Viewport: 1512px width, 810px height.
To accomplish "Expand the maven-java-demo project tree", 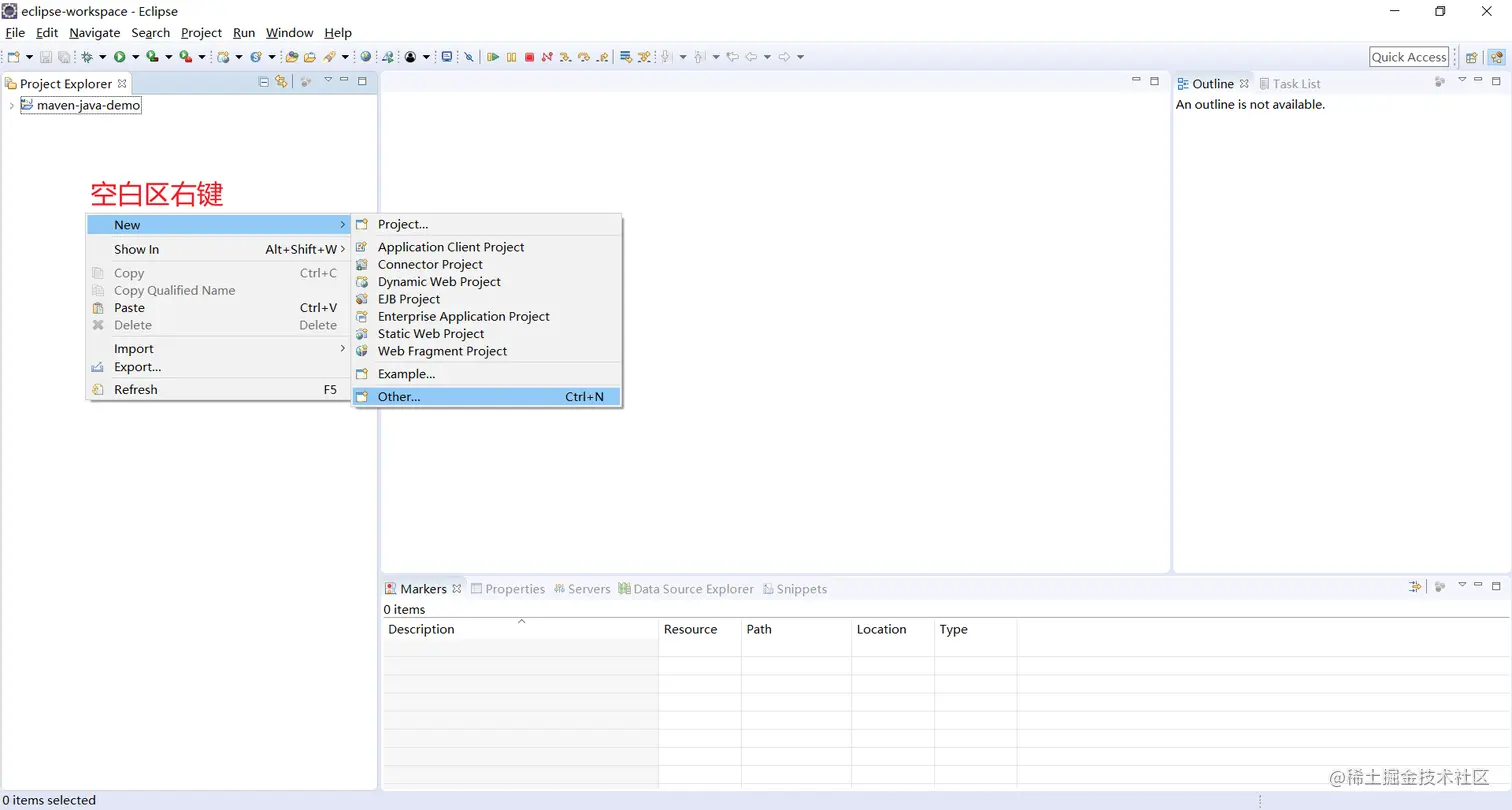I will (11, 105).
